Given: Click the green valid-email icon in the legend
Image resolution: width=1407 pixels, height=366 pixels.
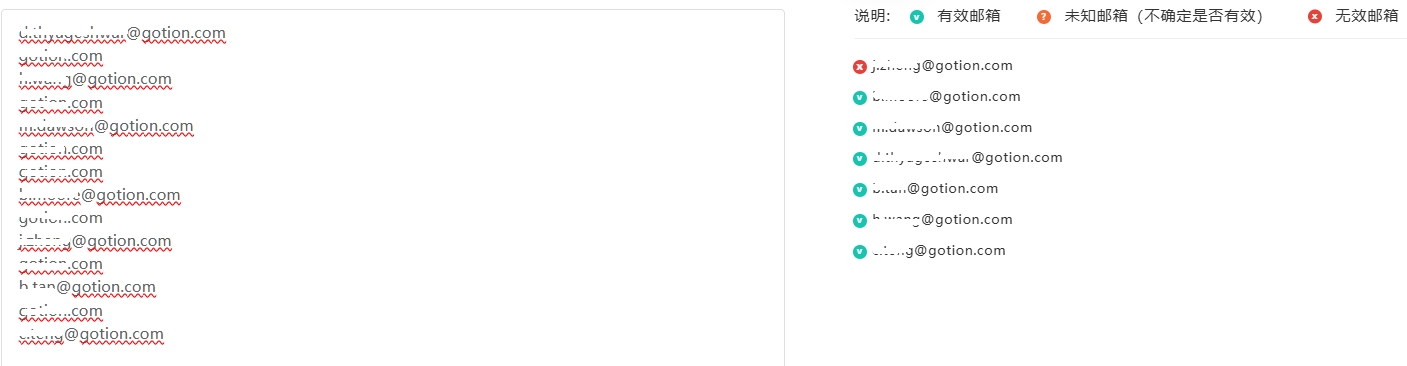Looking at the screenshot, I should (917, 16).
